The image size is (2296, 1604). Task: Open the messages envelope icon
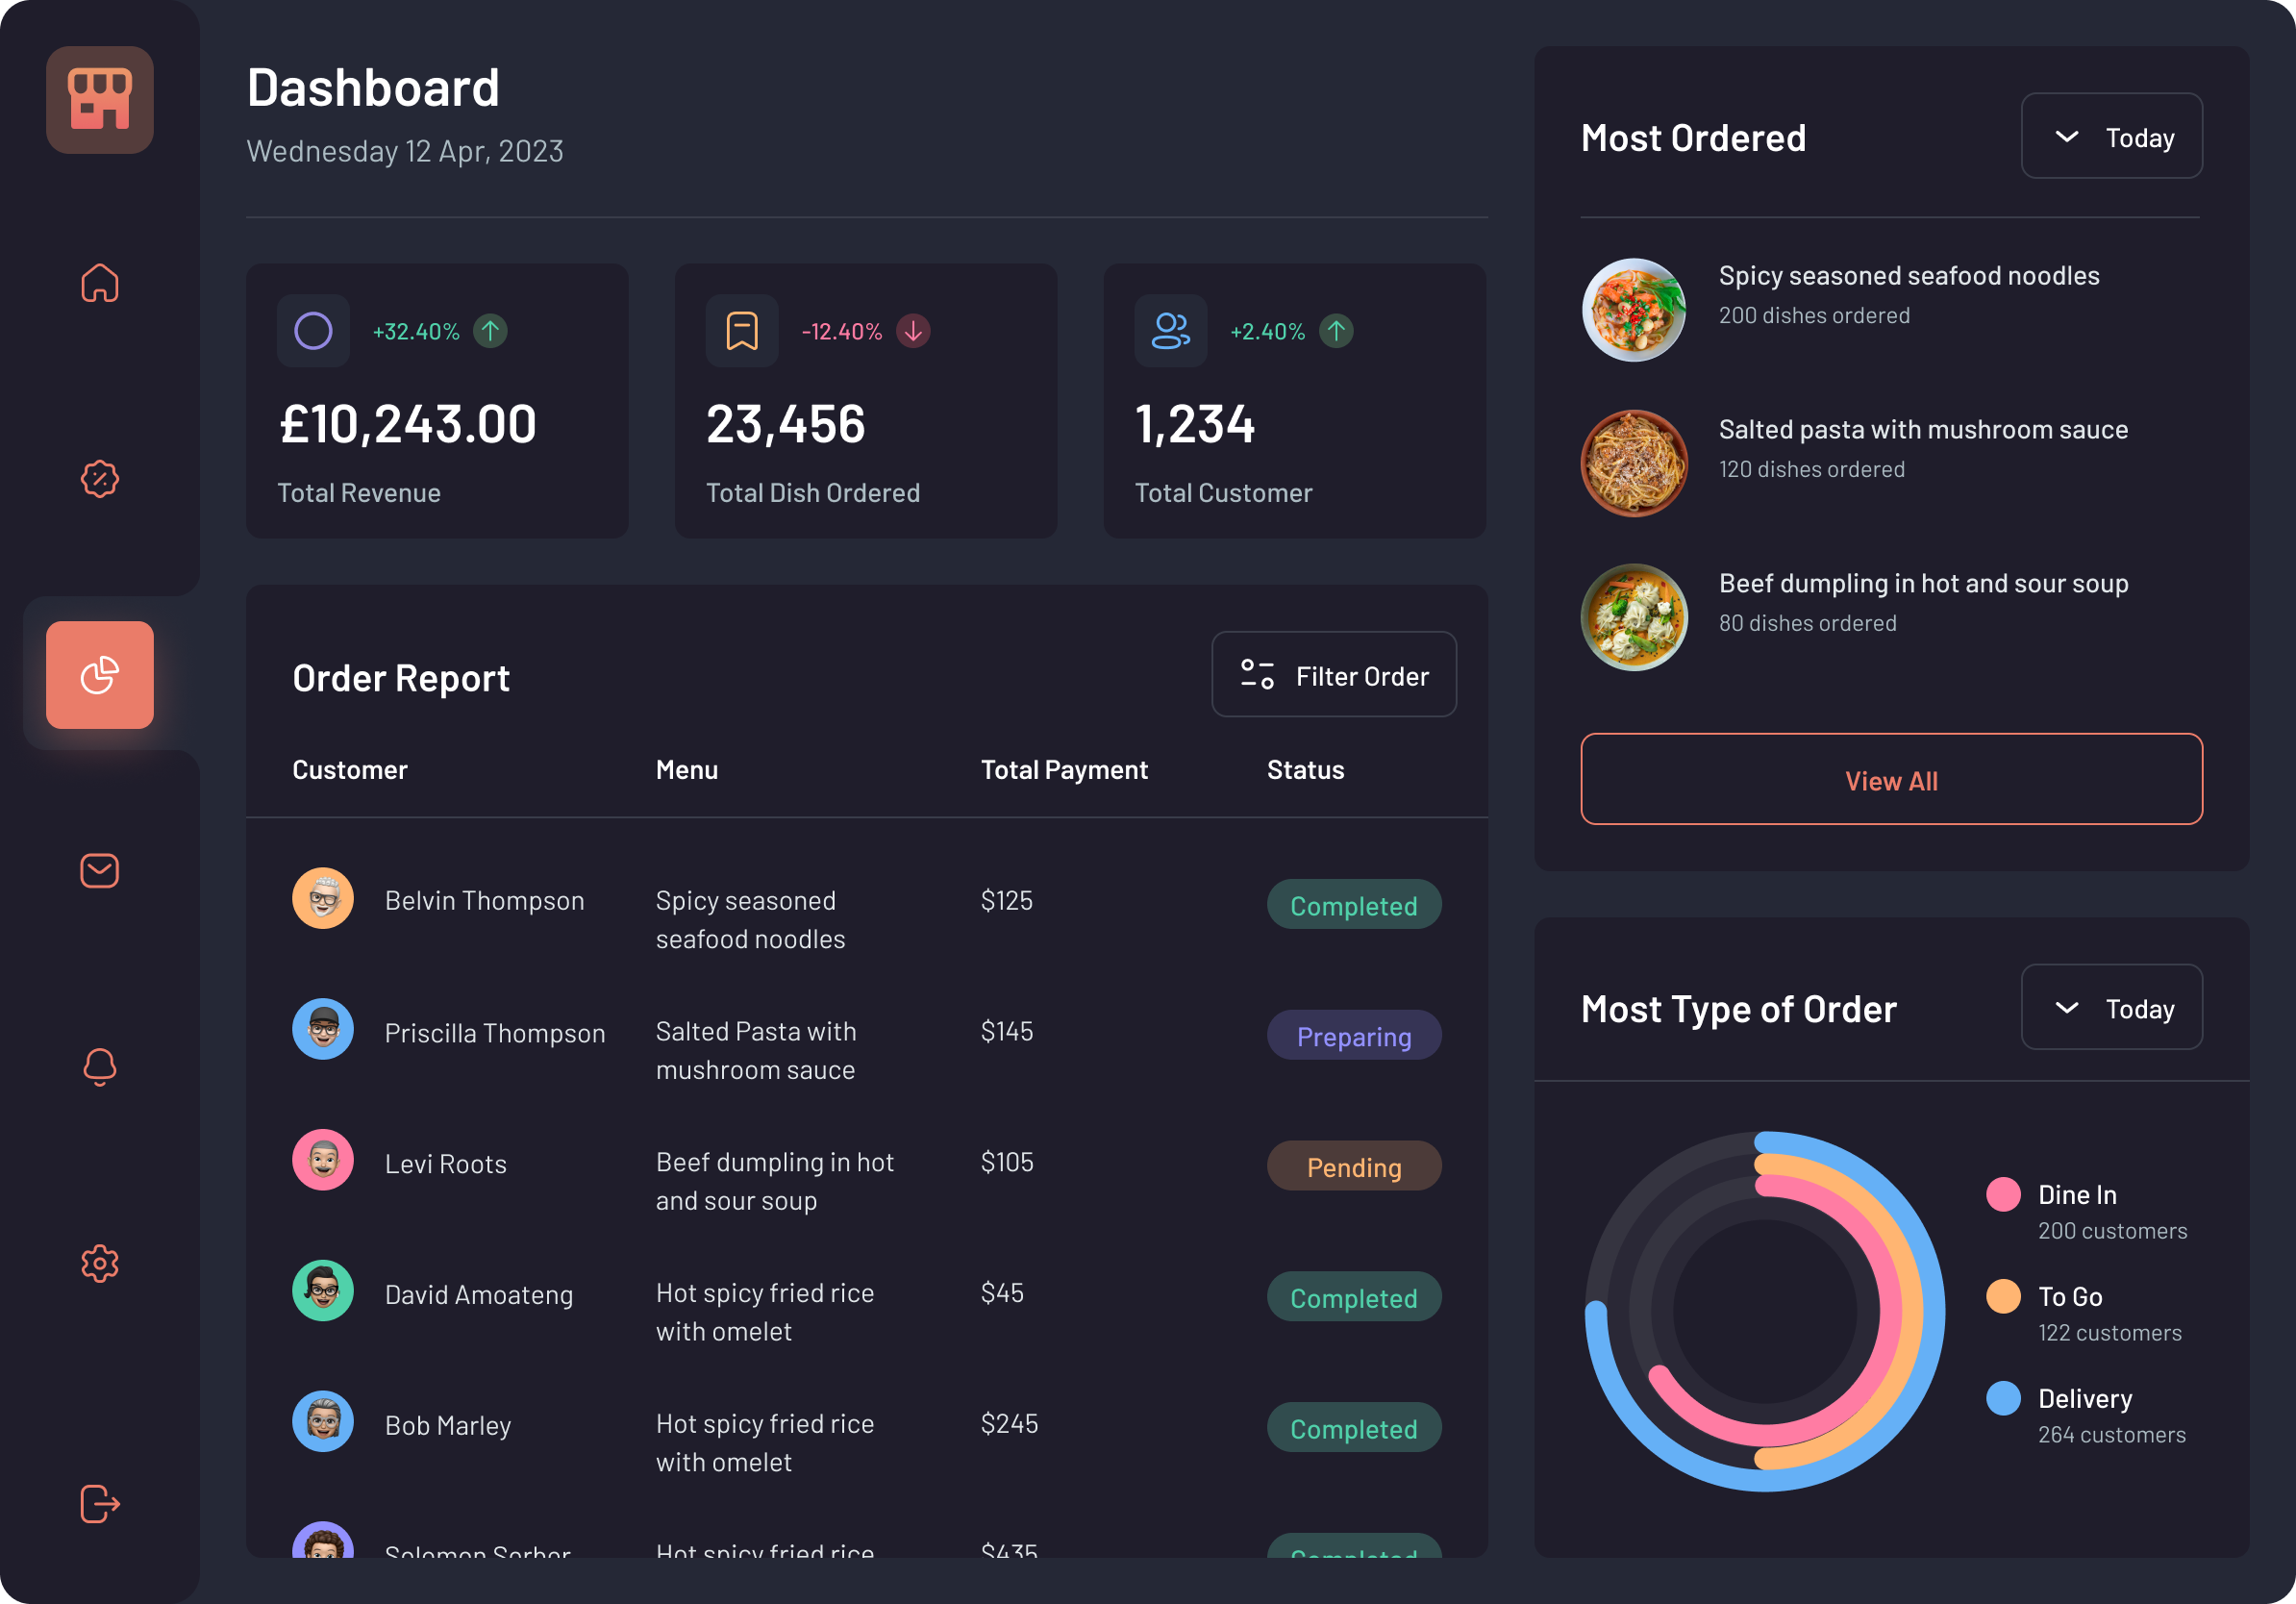point(99,870)
